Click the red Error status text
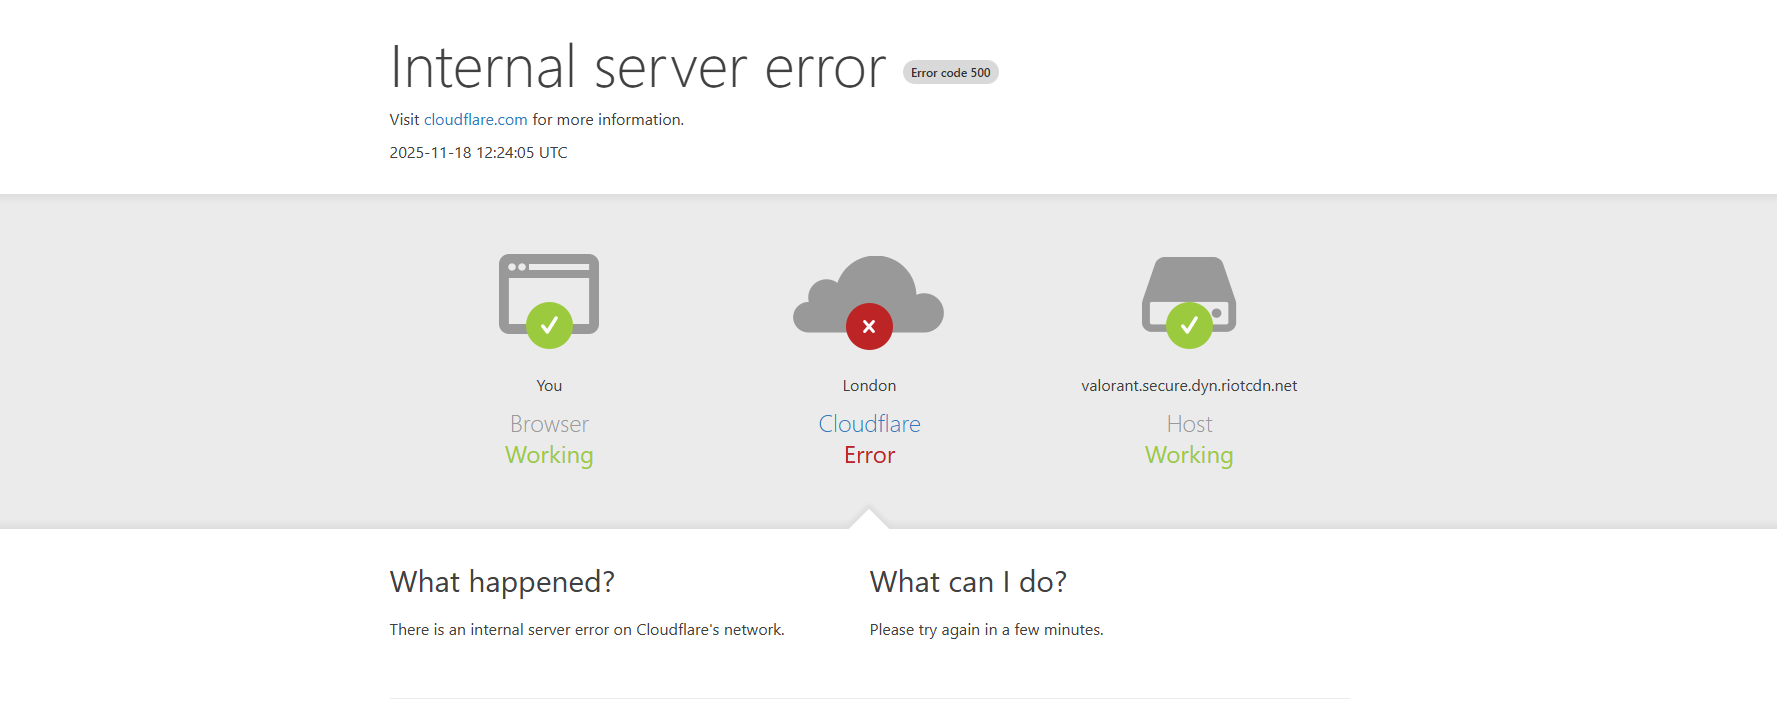 869,455
